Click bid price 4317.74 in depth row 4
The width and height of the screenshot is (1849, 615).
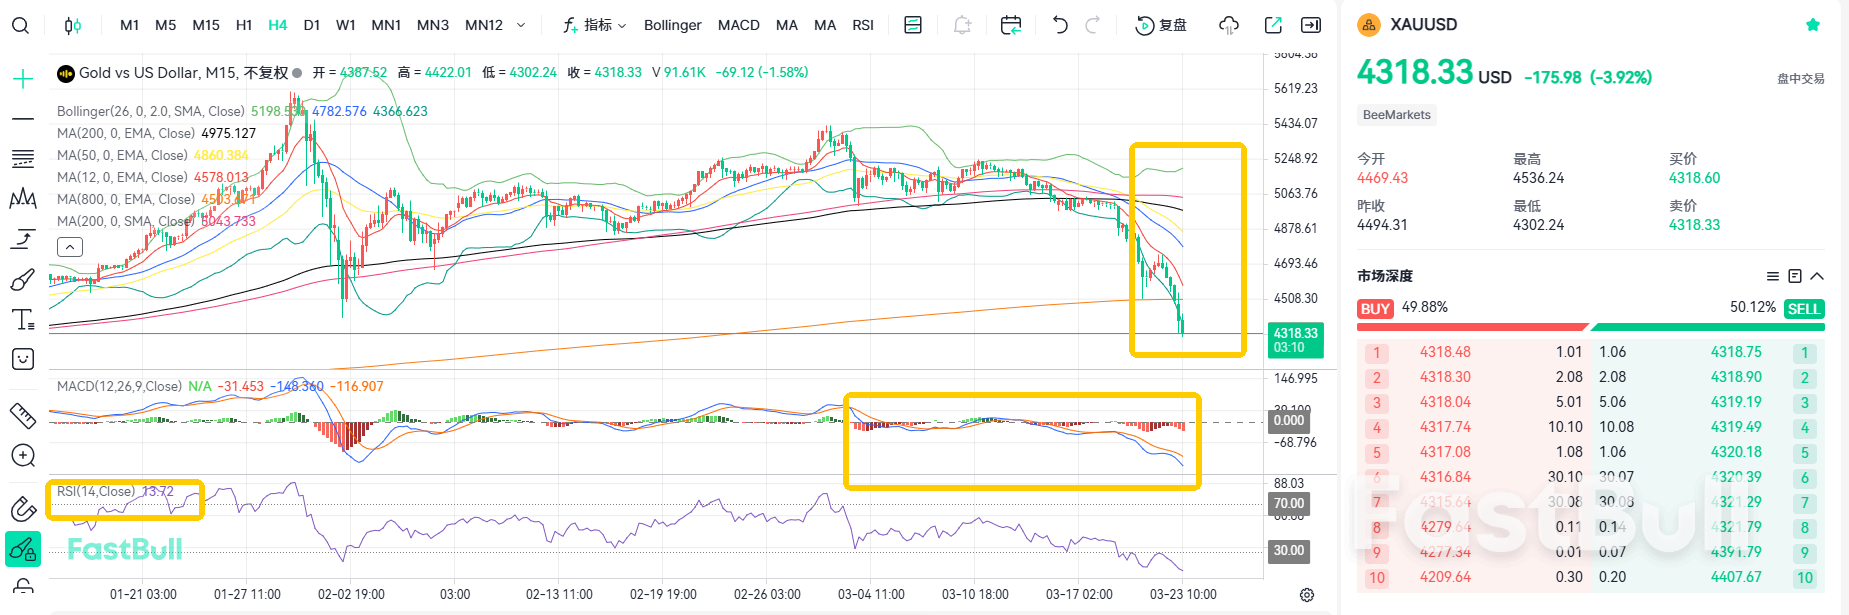point(1445,427)
